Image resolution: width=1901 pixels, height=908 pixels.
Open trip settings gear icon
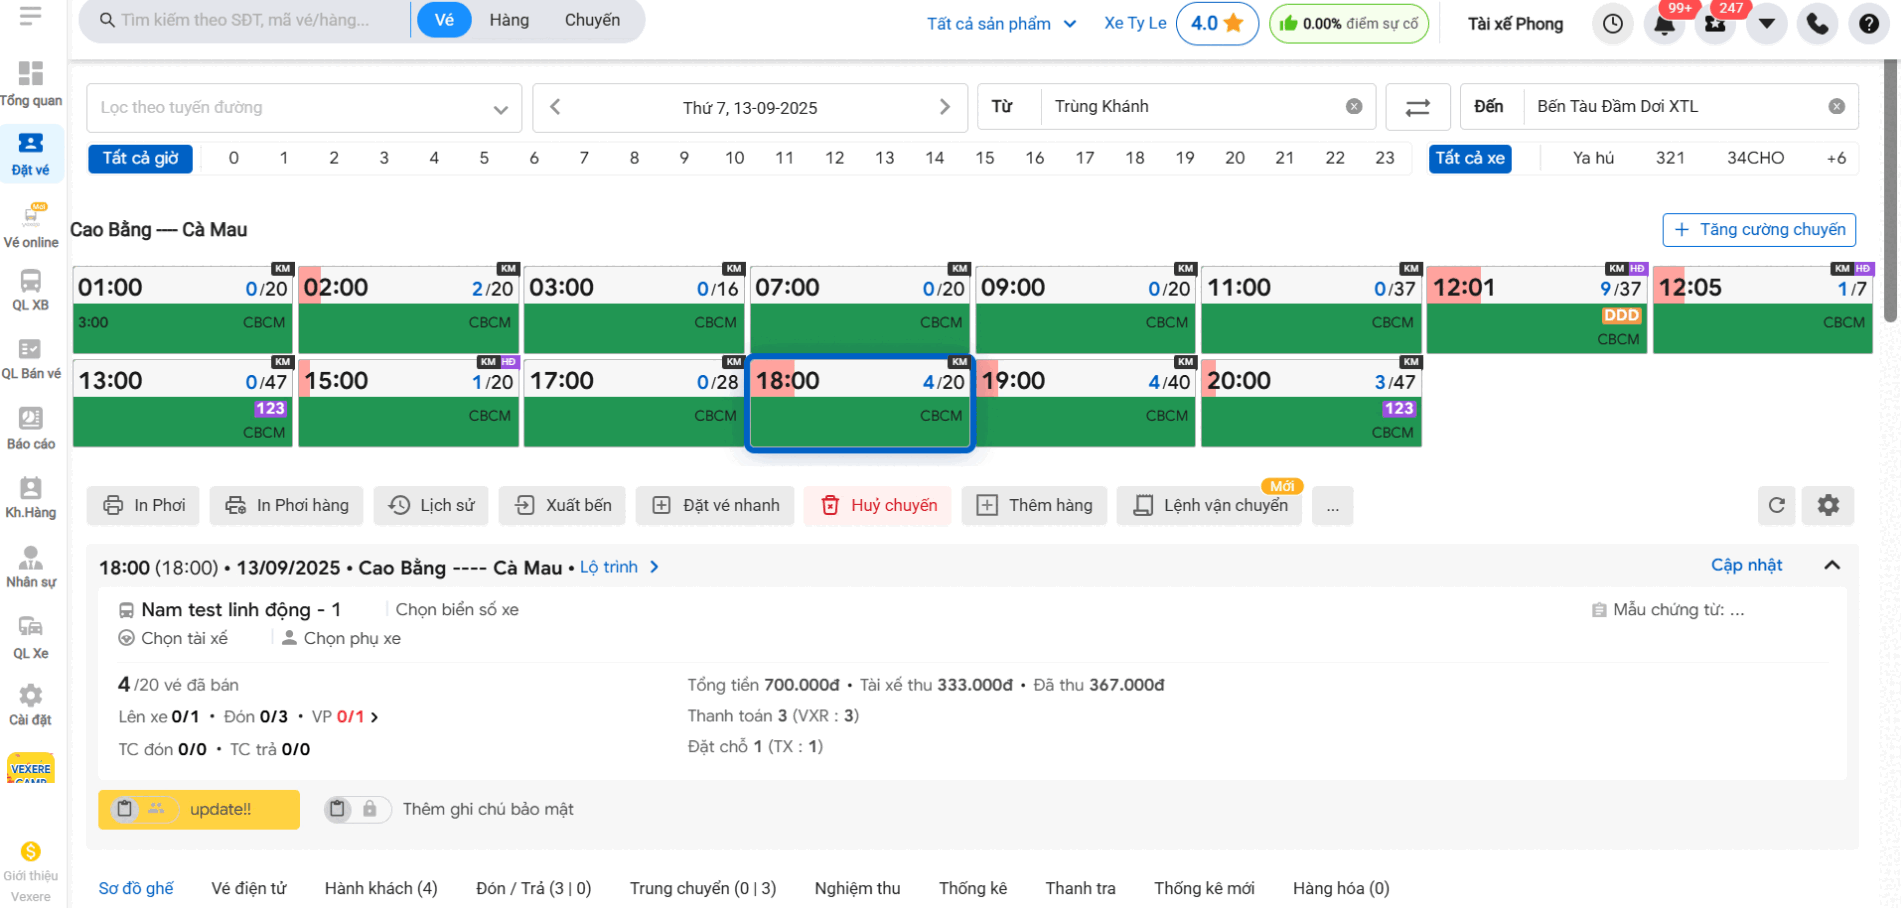[x=1828, y=506]
